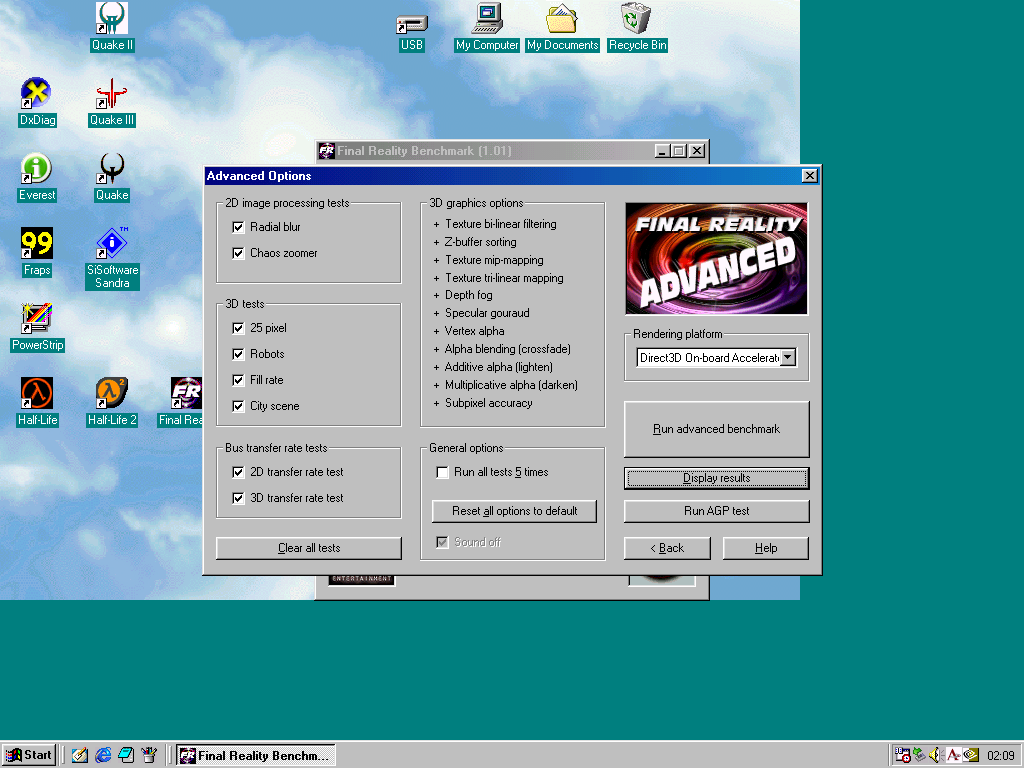
Task: Click Reset all options to default
Action: [x=514, y=511]
